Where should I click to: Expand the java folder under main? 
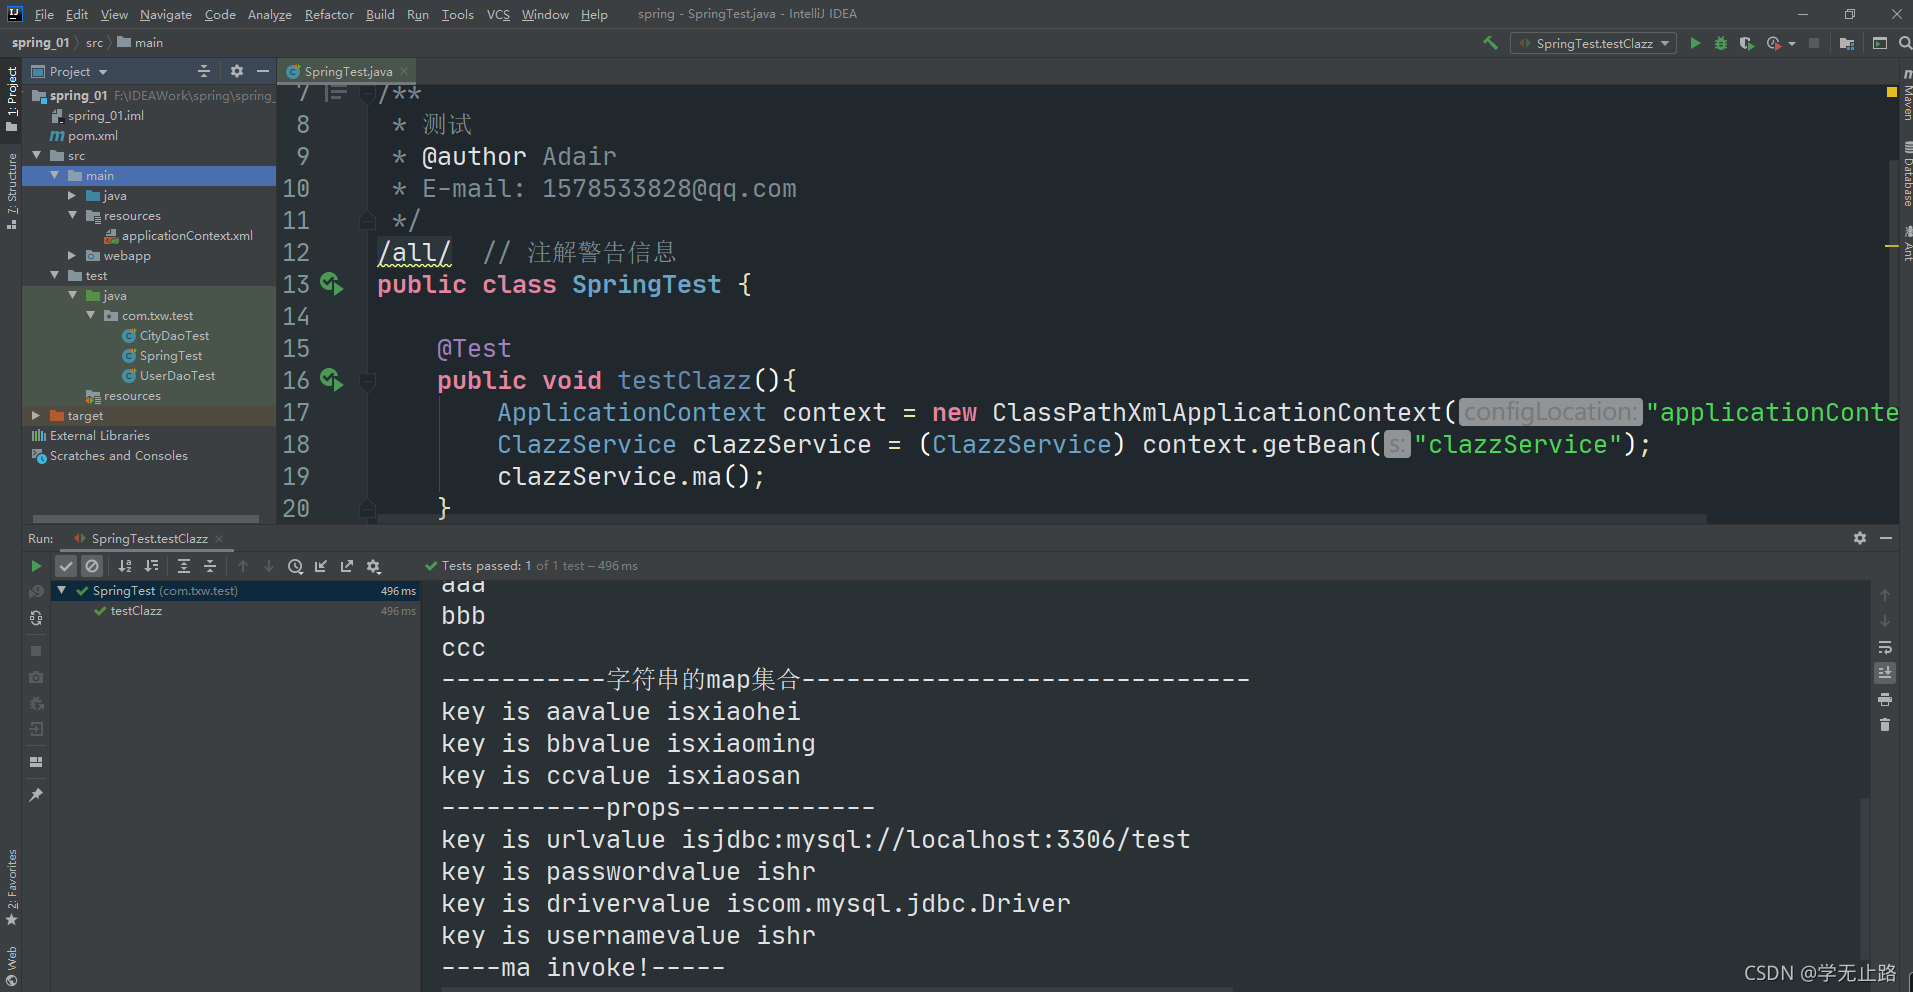click(72, 195)
